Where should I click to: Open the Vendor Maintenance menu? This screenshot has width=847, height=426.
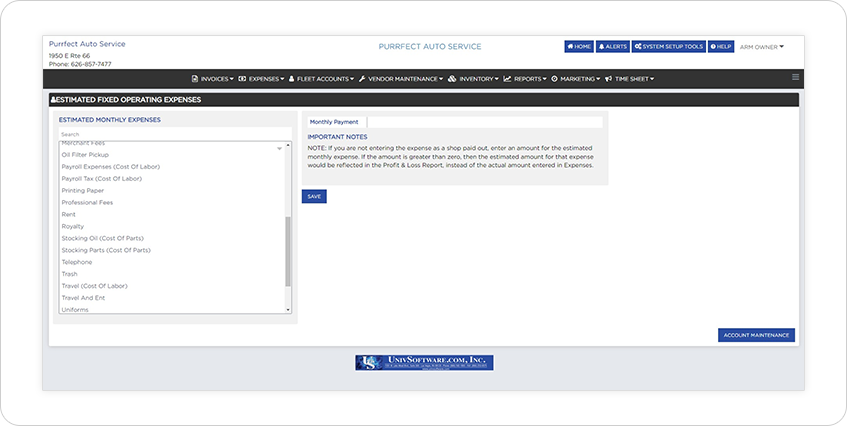coord(400,79)
